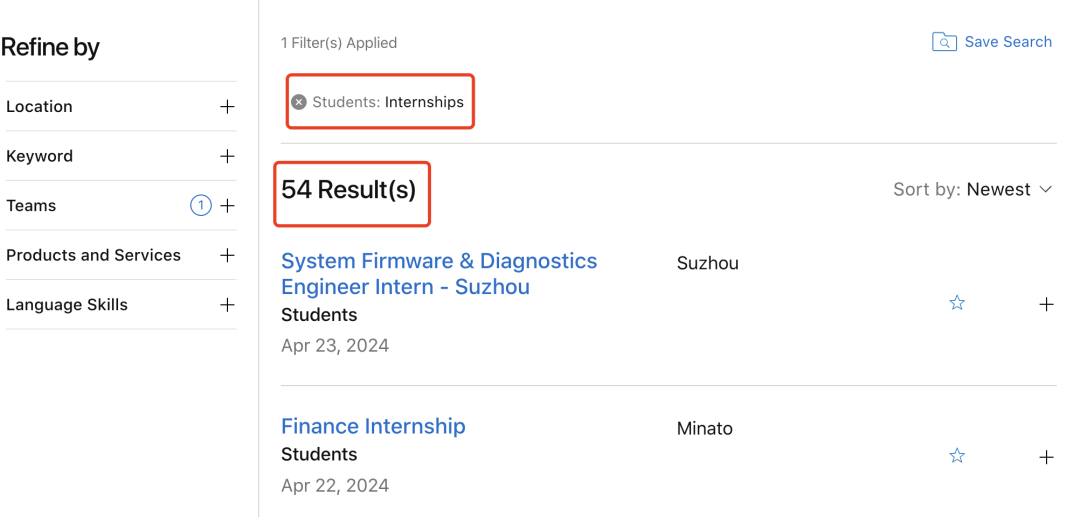Open the Language Skills section label

pyautogui.click(x=67, y=305)
